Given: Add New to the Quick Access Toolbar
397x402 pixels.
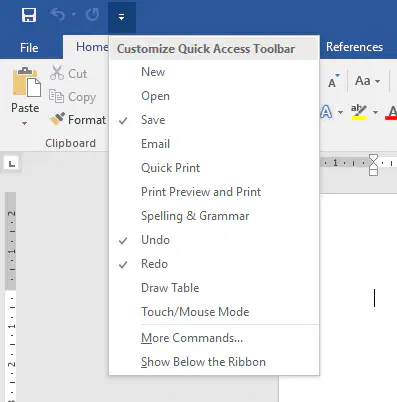Looking at the screenshot, I should coord(214,72).
